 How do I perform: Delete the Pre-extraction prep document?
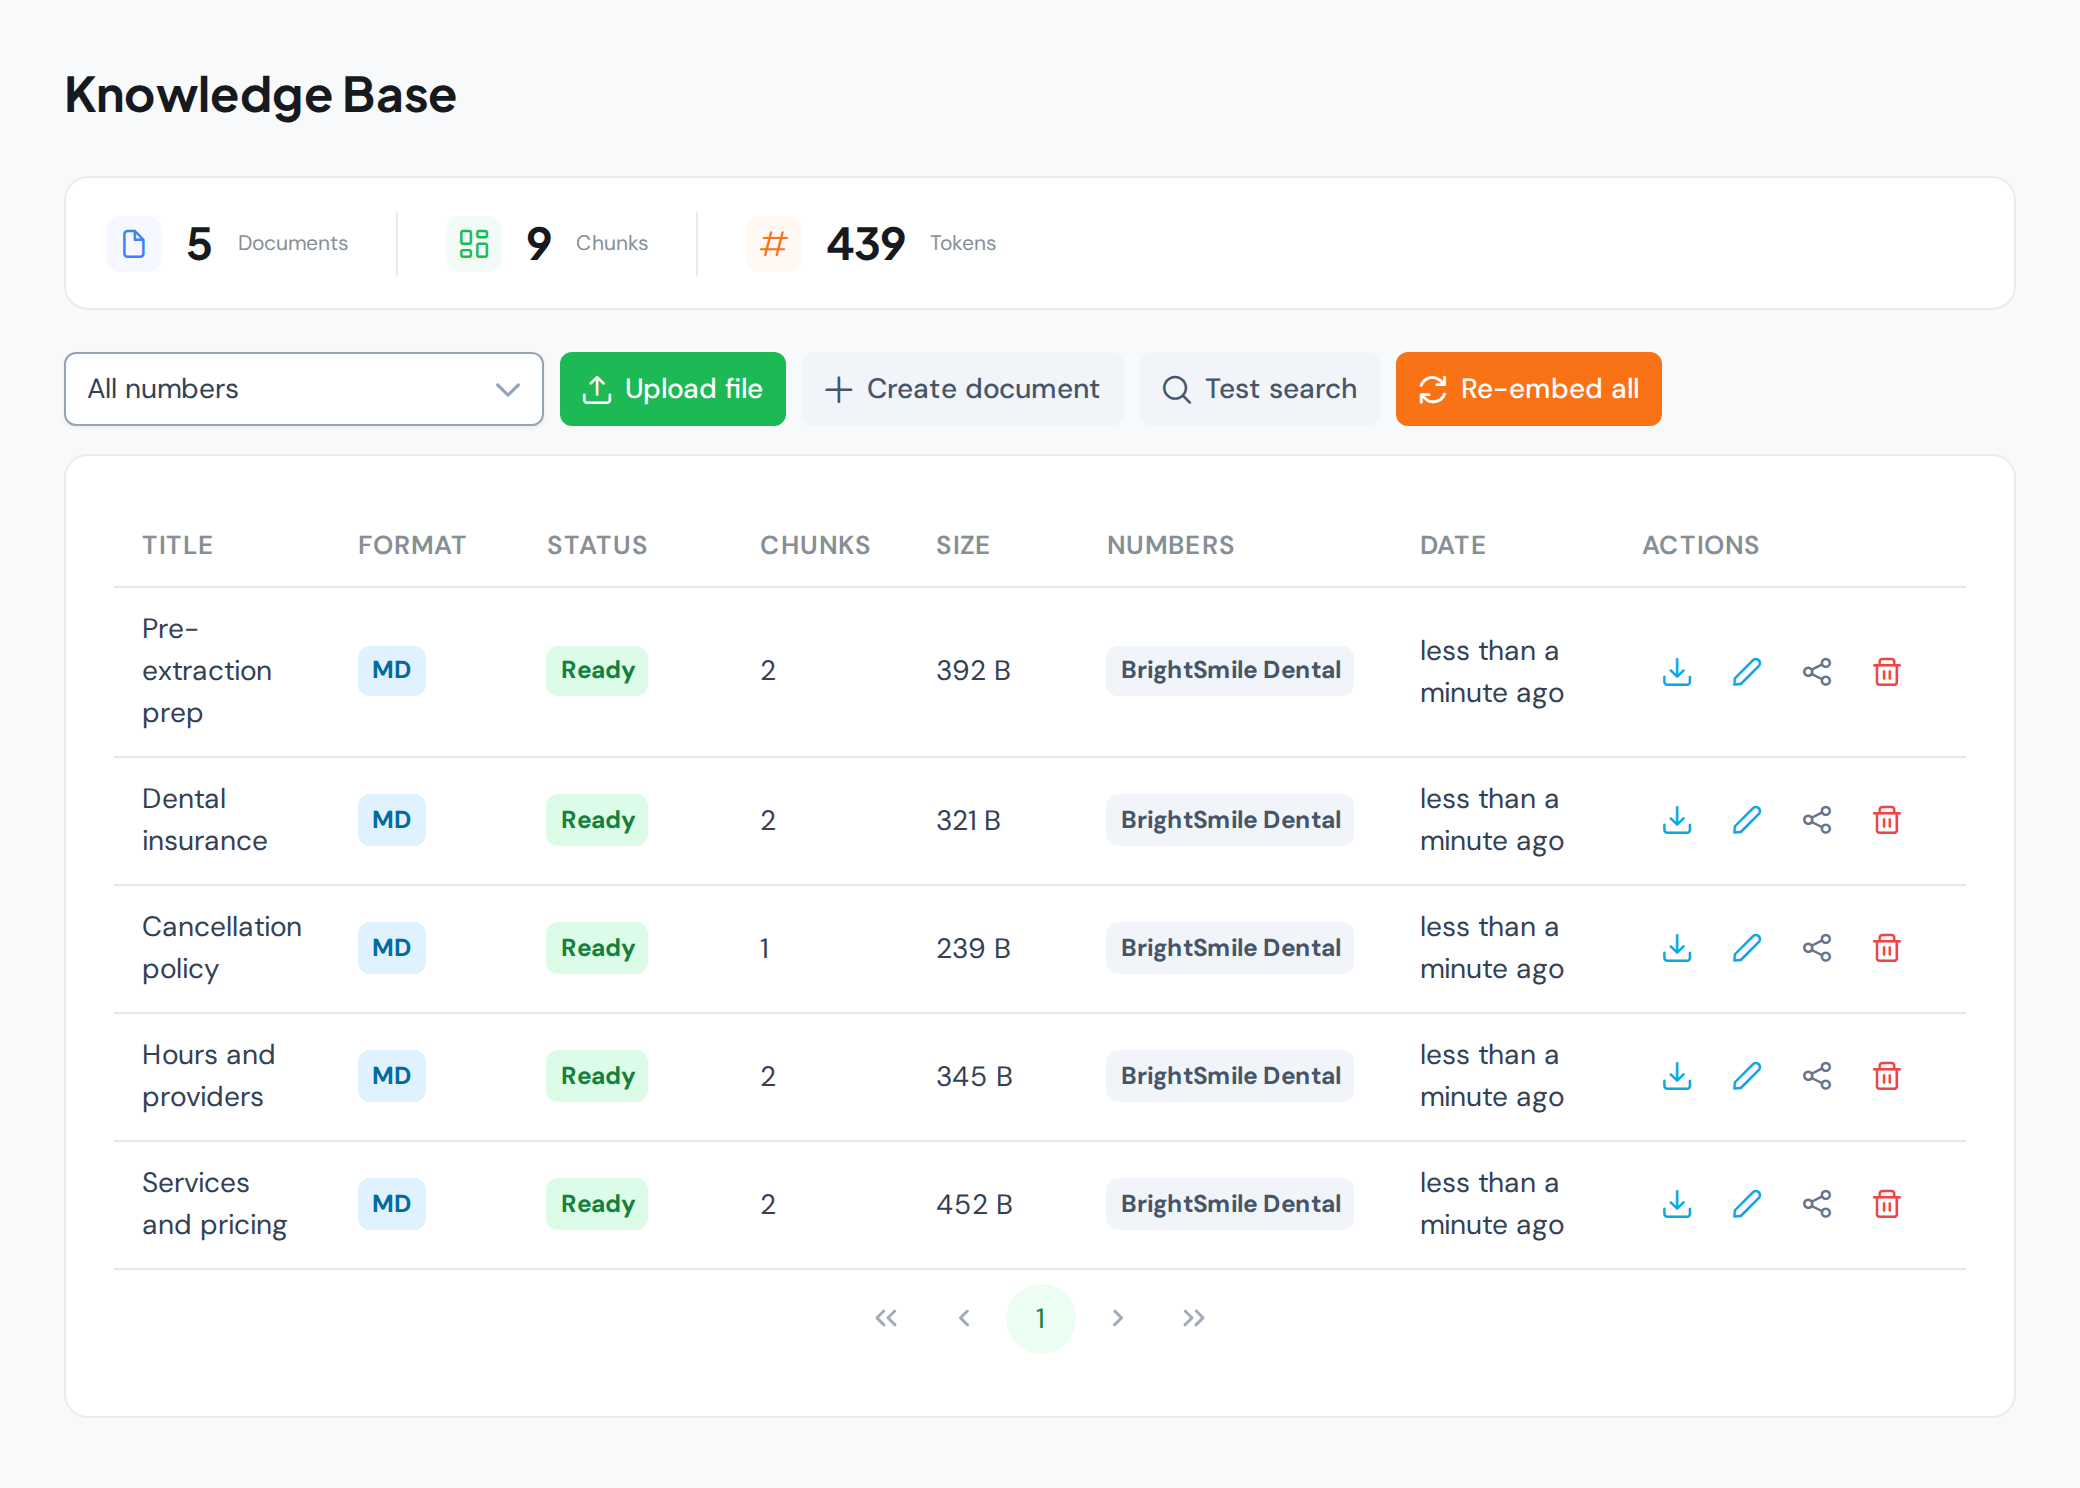pyautogui.click(x=1887, y=671)
